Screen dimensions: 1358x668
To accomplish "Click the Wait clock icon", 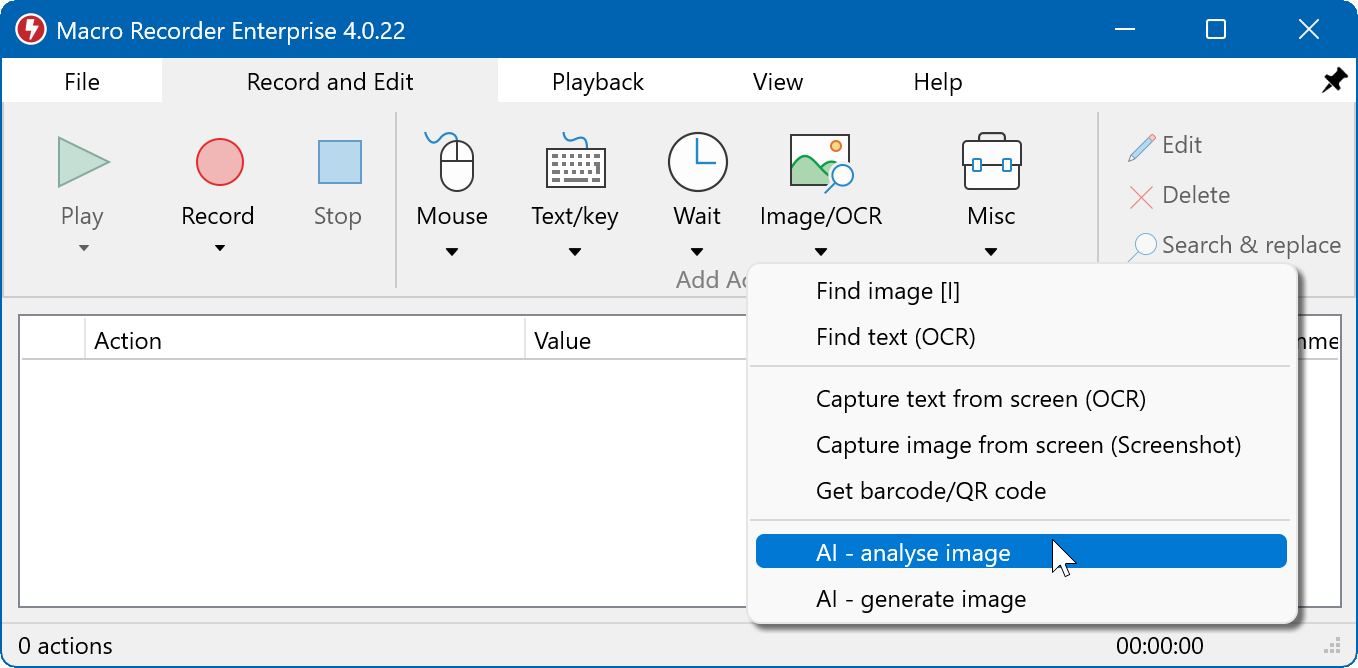I will (x=697, y=162).
